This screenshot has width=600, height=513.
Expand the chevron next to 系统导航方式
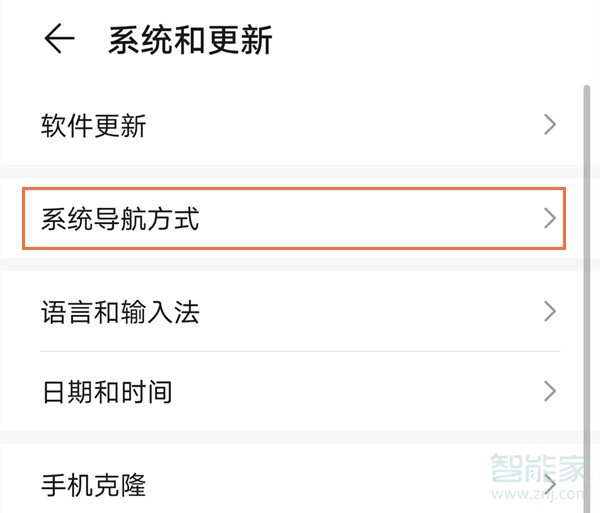549,219
